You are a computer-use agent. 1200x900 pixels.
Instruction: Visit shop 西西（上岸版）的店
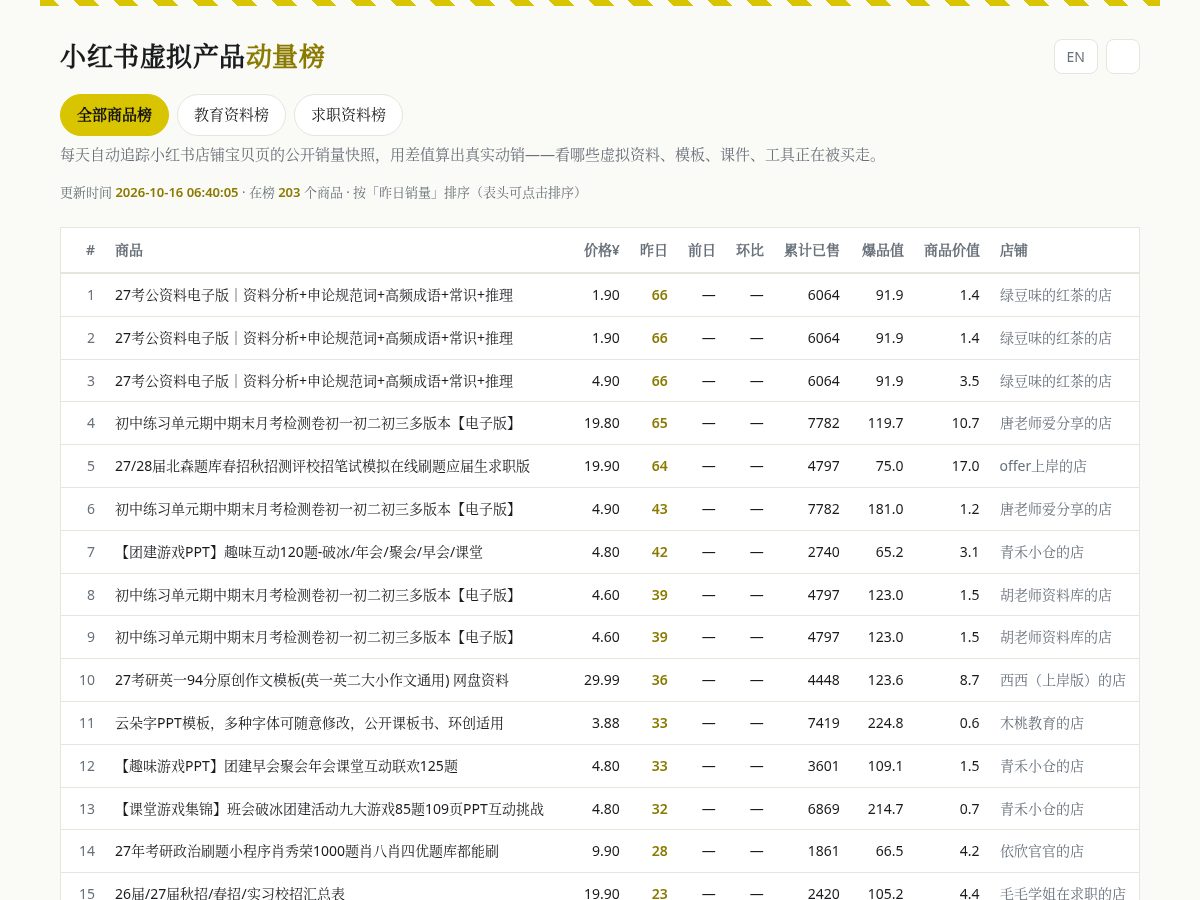1063,680
